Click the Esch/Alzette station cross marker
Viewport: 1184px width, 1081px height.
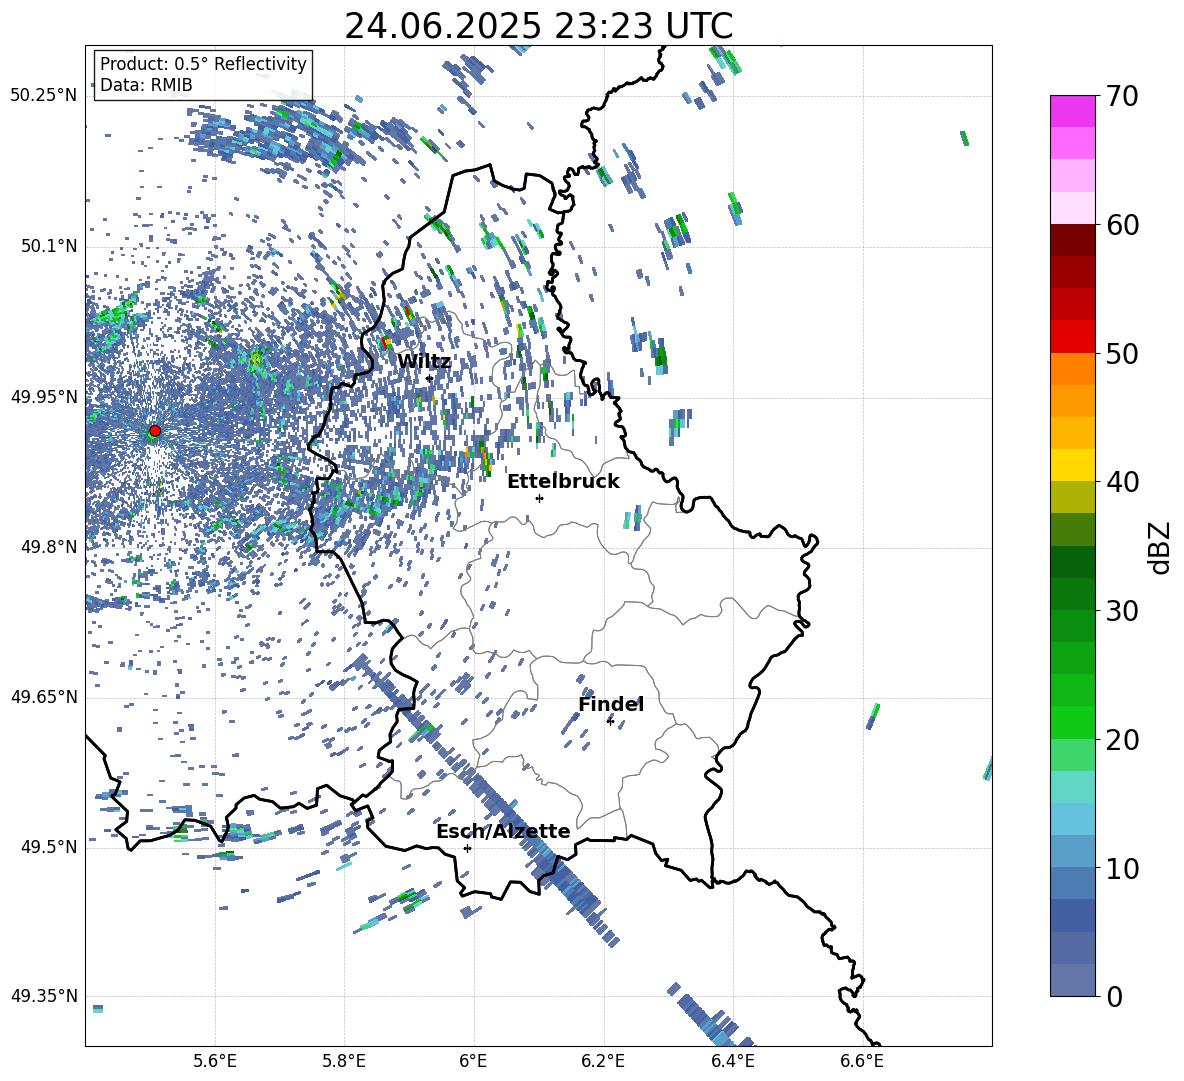point(467,848)
